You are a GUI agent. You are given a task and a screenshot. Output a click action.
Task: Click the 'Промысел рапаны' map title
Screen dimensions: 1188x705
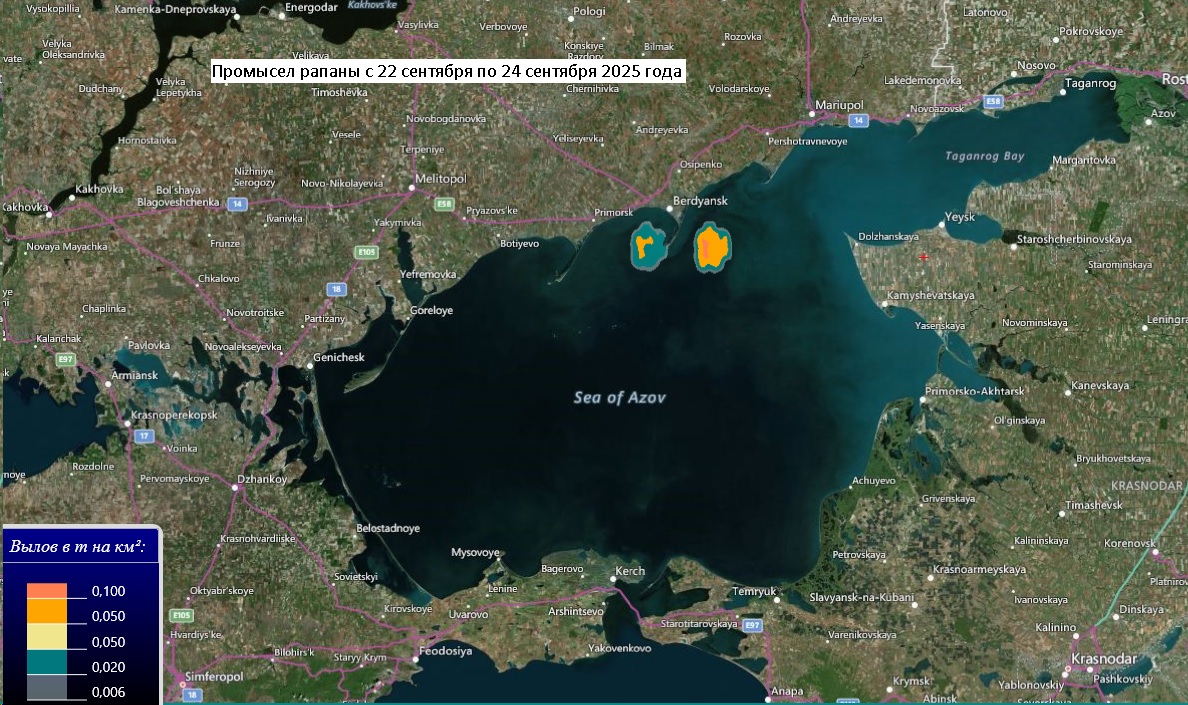coord(448,72)
